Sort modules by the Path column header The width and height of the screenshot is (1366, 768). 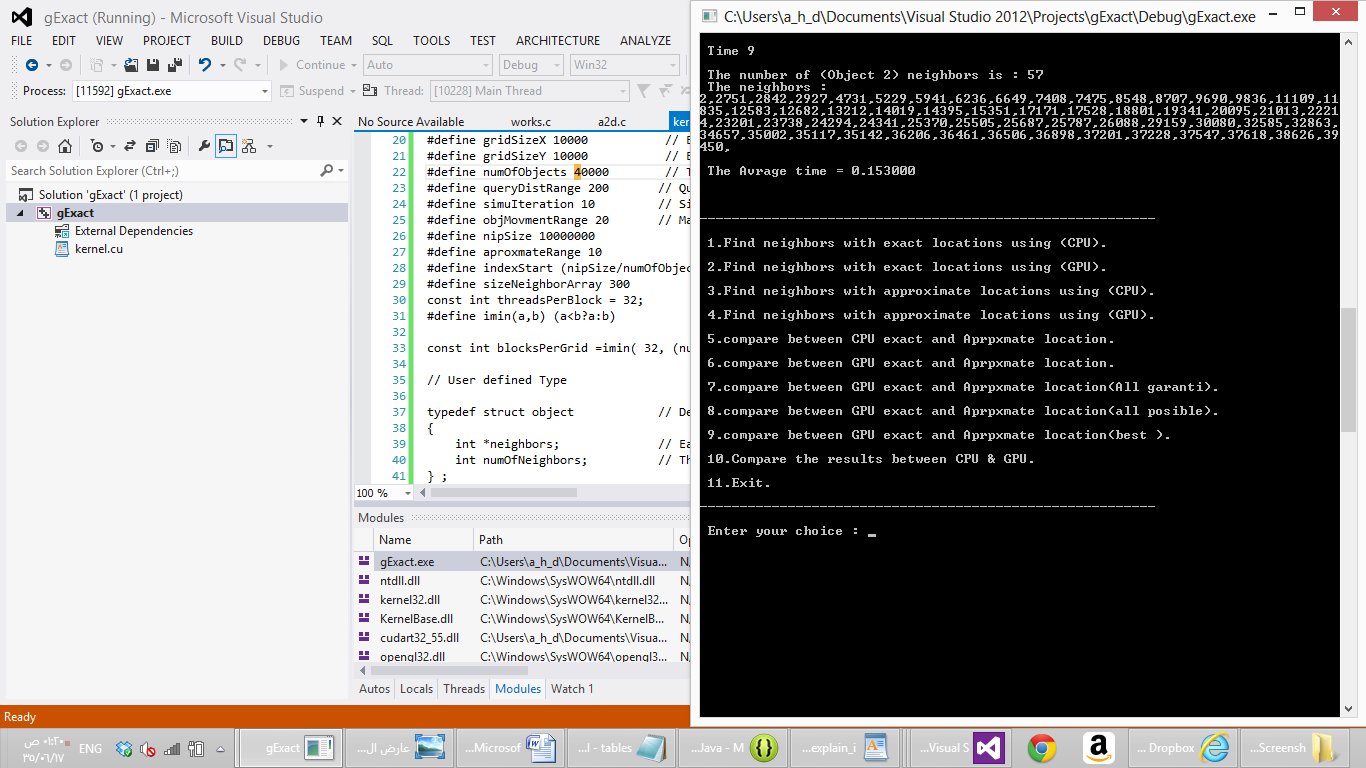(574, 540)
